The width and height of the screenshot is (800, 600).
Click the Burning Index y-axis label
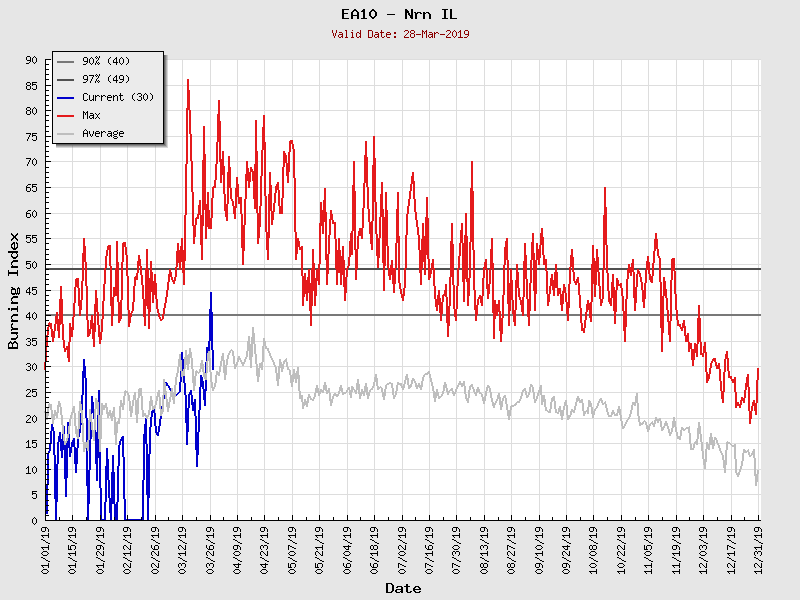[x=14, y=290]
